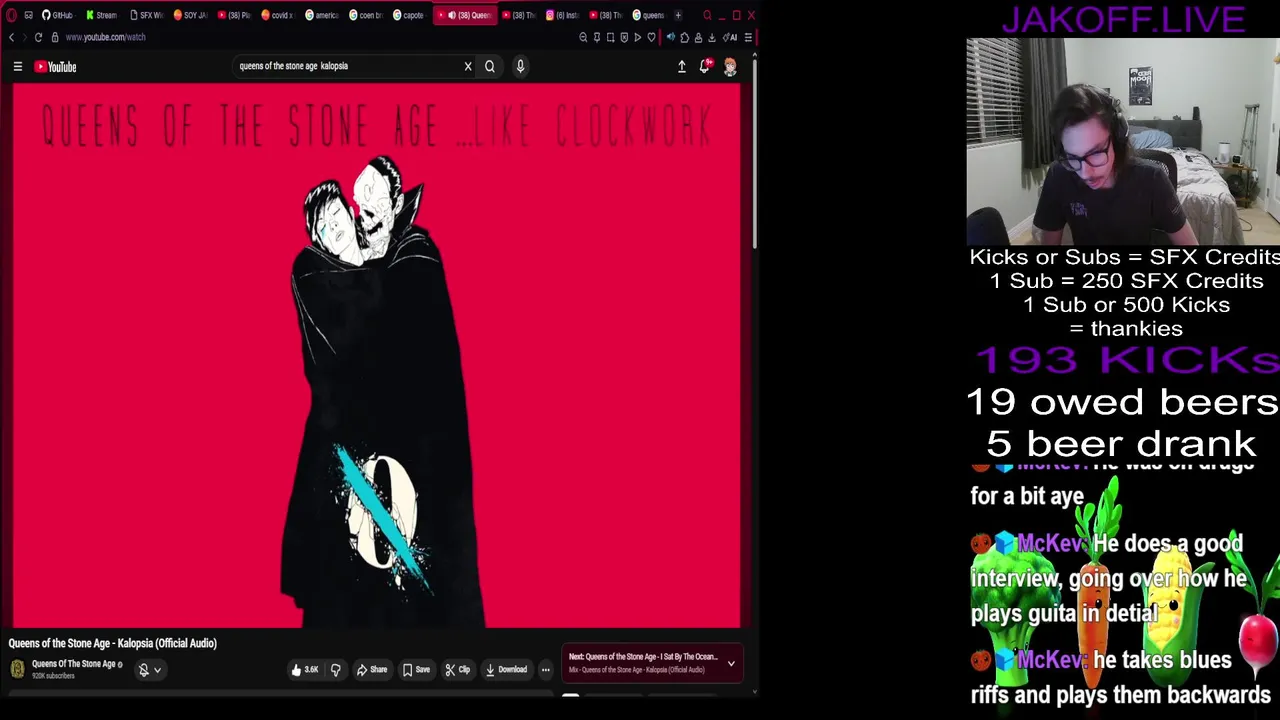Go back in the browser
Viewport: 1280px width, 720px height.
pyautogui.click(x=12, y=37)
